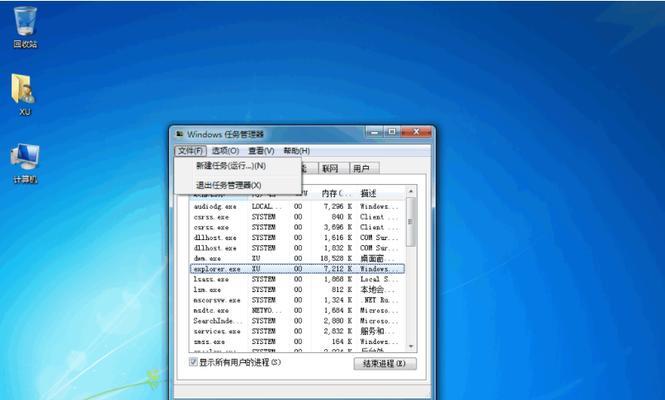Click the 7,212 K memory value
The image size is (665, 400).
click(x=338, y=269)
